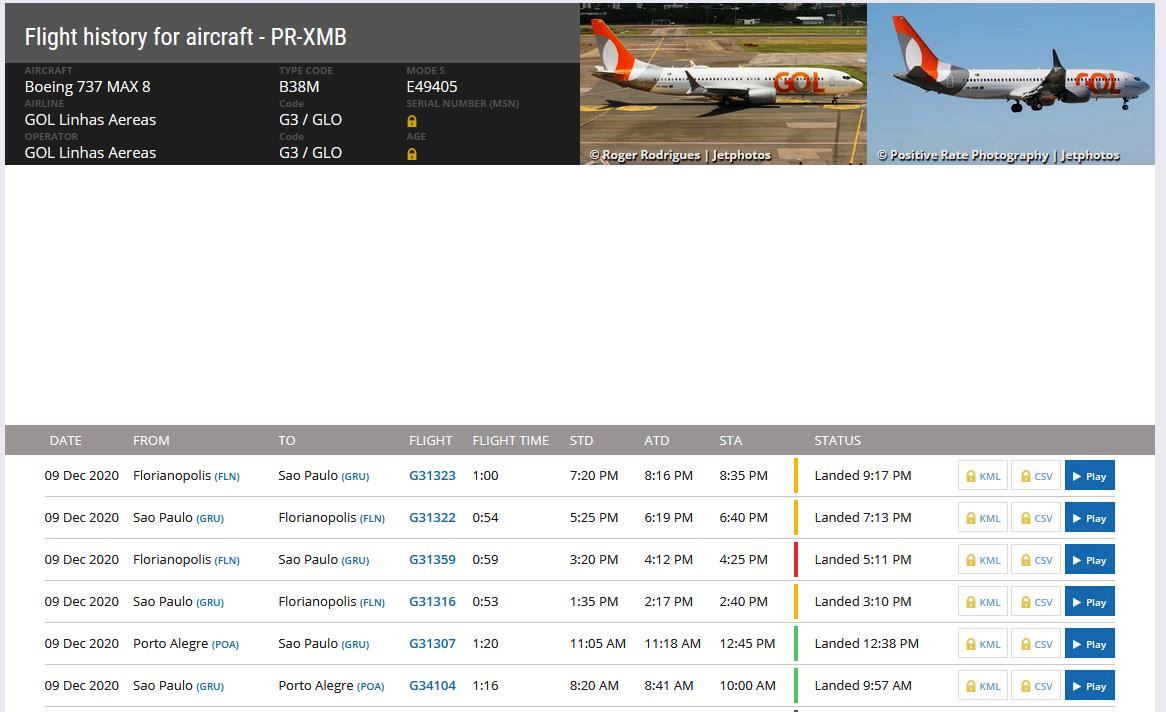
Task: Click the ATD column header
Action: tap(657, 440)
